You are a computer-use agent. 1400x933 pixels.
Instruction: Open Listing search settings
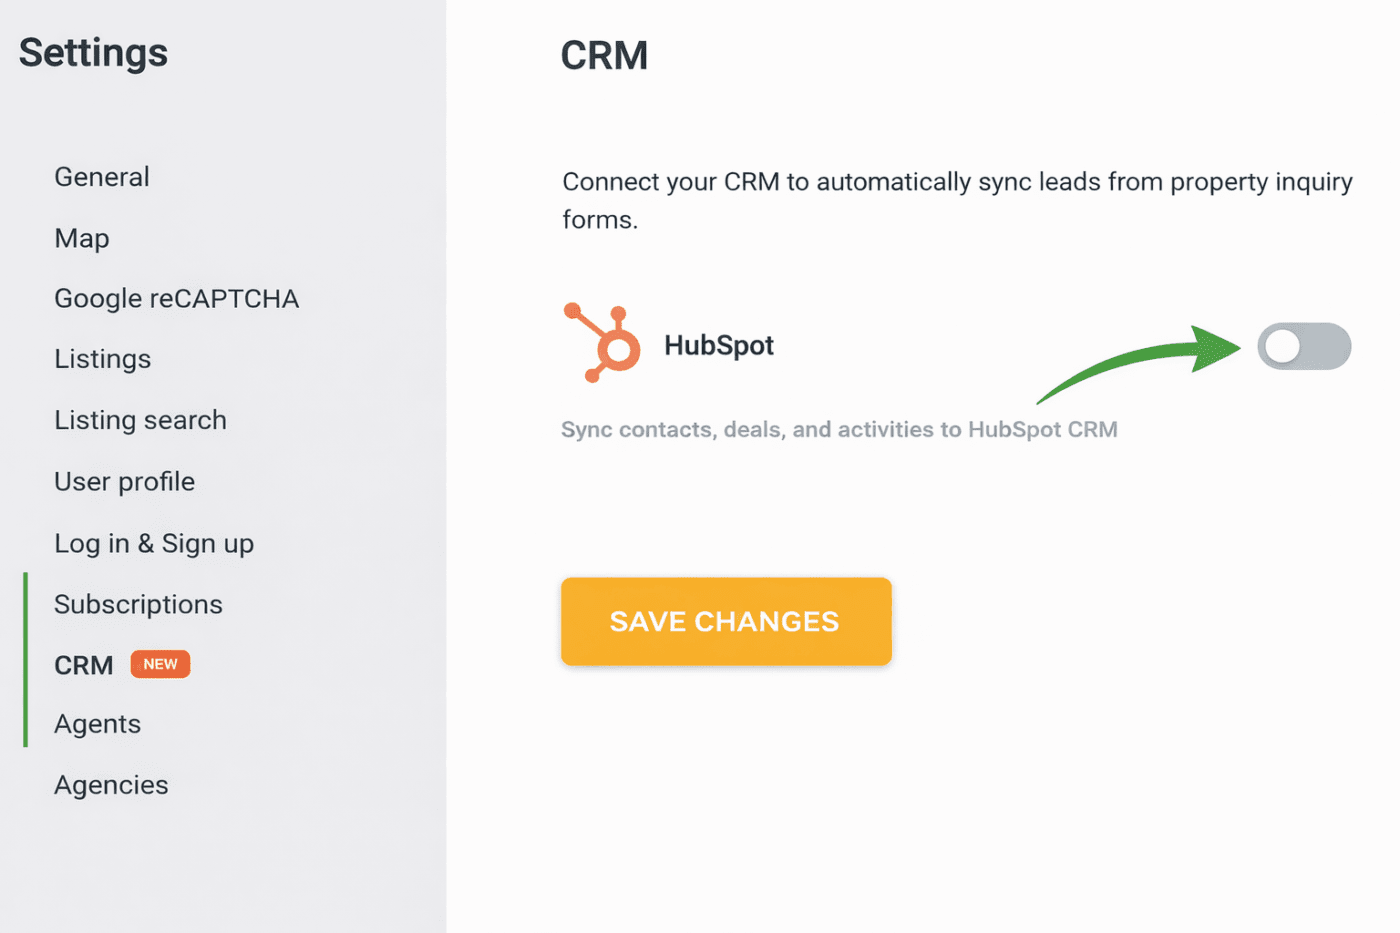[140, 420]
